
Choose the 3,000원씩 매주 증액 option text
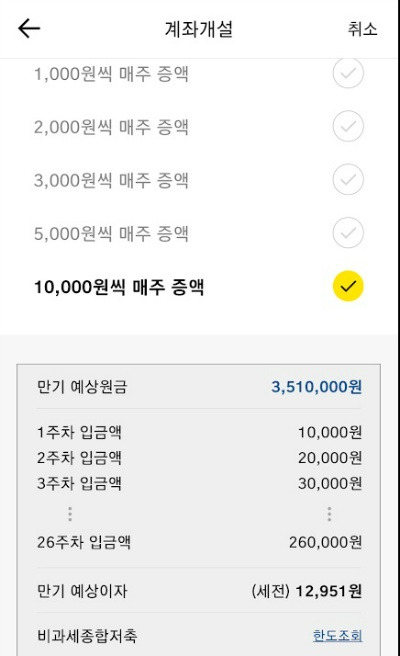[x=111, y=180]
